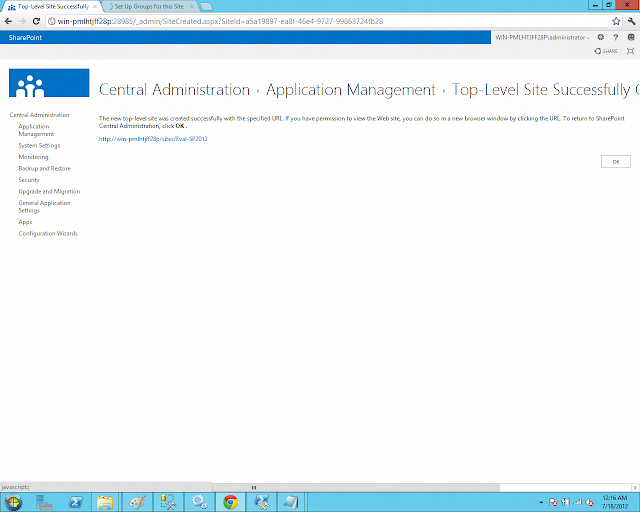Open SharePoint Management Shell taskbar icon

point(262,502)
